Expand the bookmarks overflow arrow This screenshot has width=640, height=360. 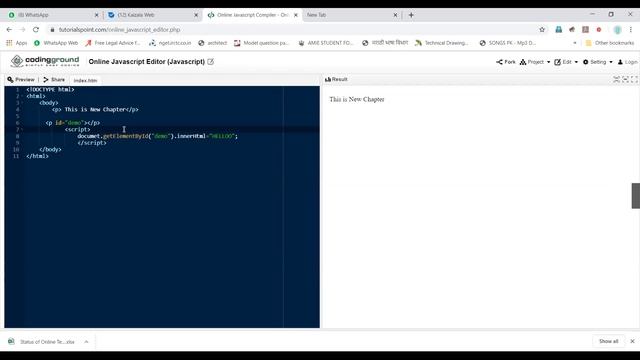tap(575, 43)
